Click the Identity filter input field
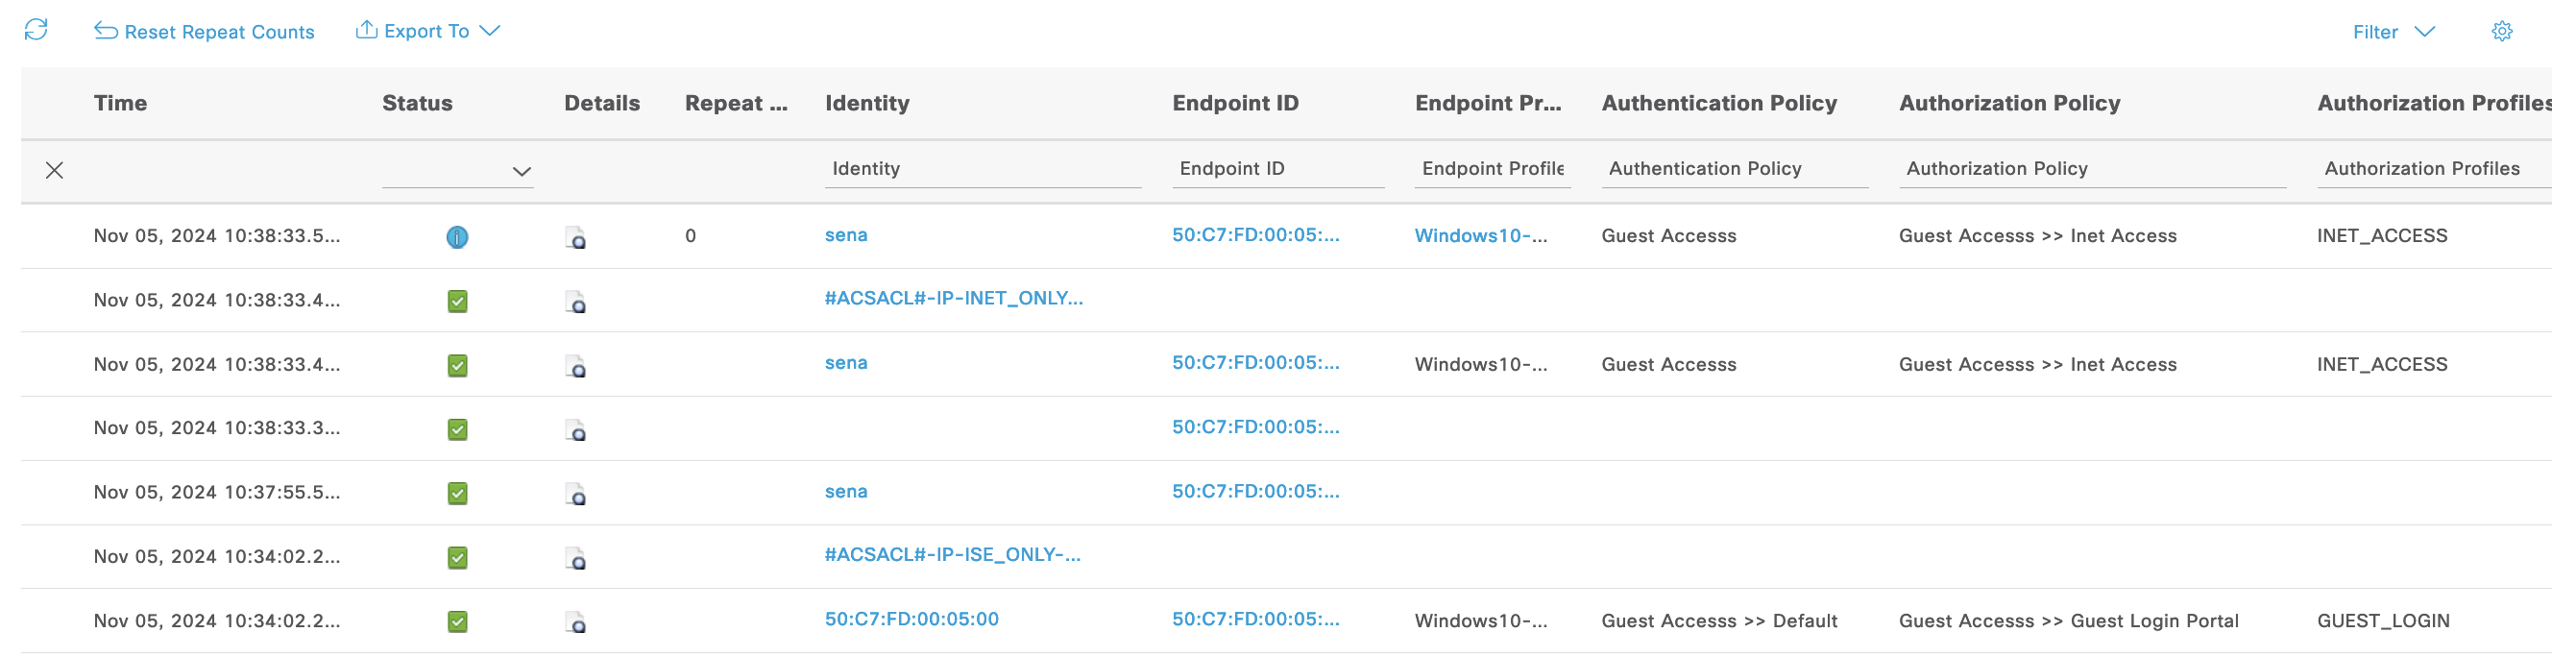Viewport: 2576px width, 657px height. click(983, 169)
